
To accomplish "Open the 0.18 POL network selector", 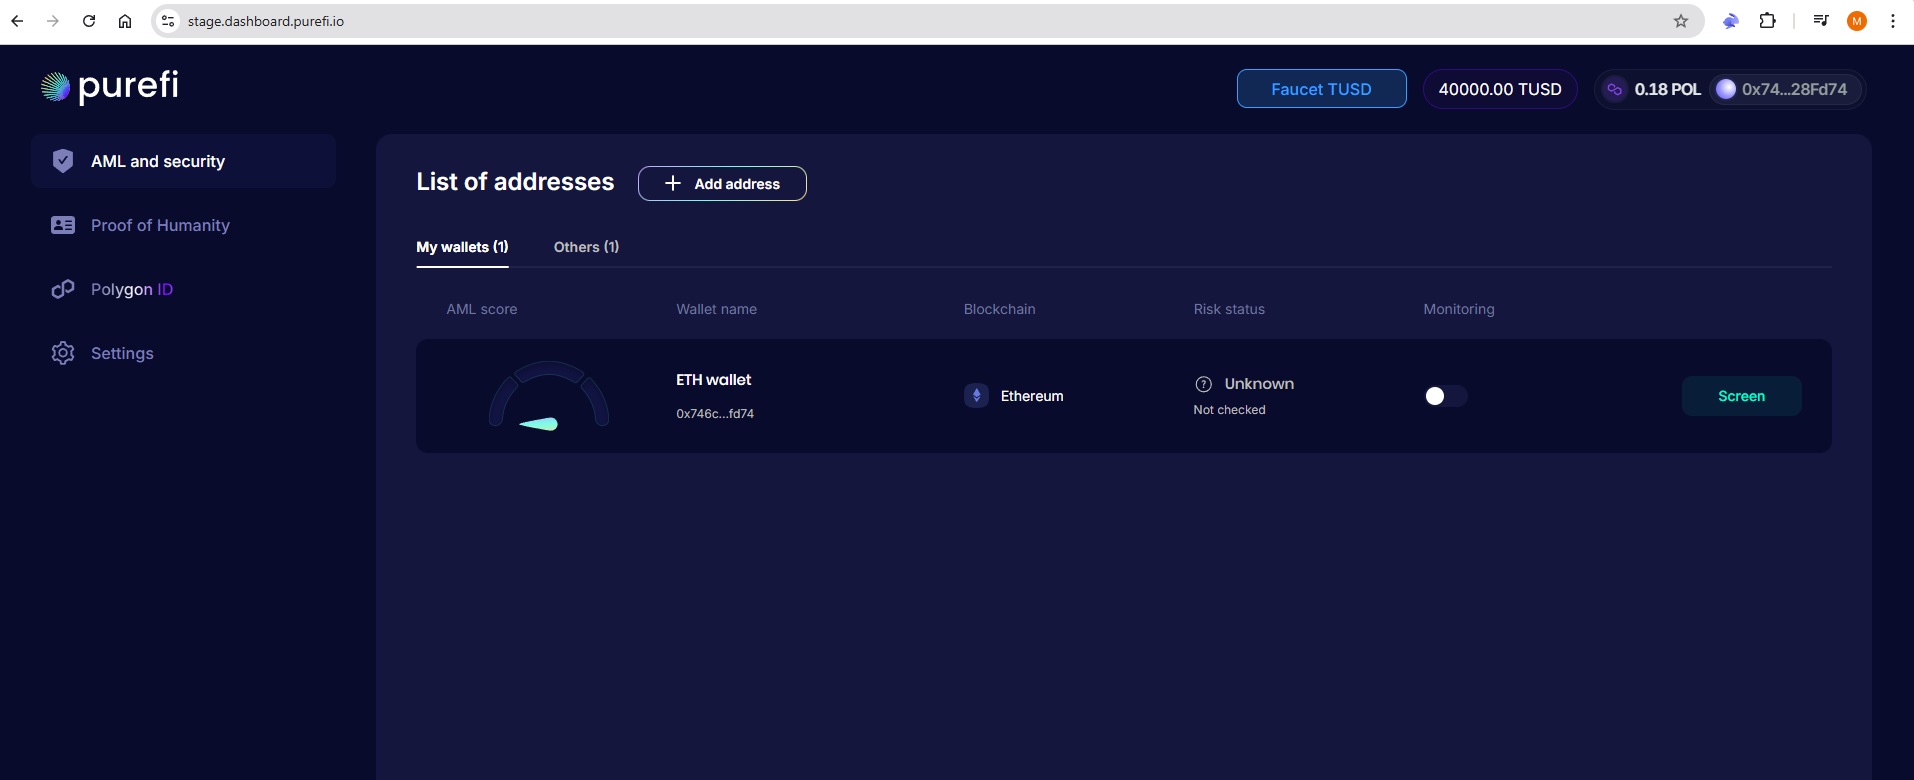I will click(1652, 89).
